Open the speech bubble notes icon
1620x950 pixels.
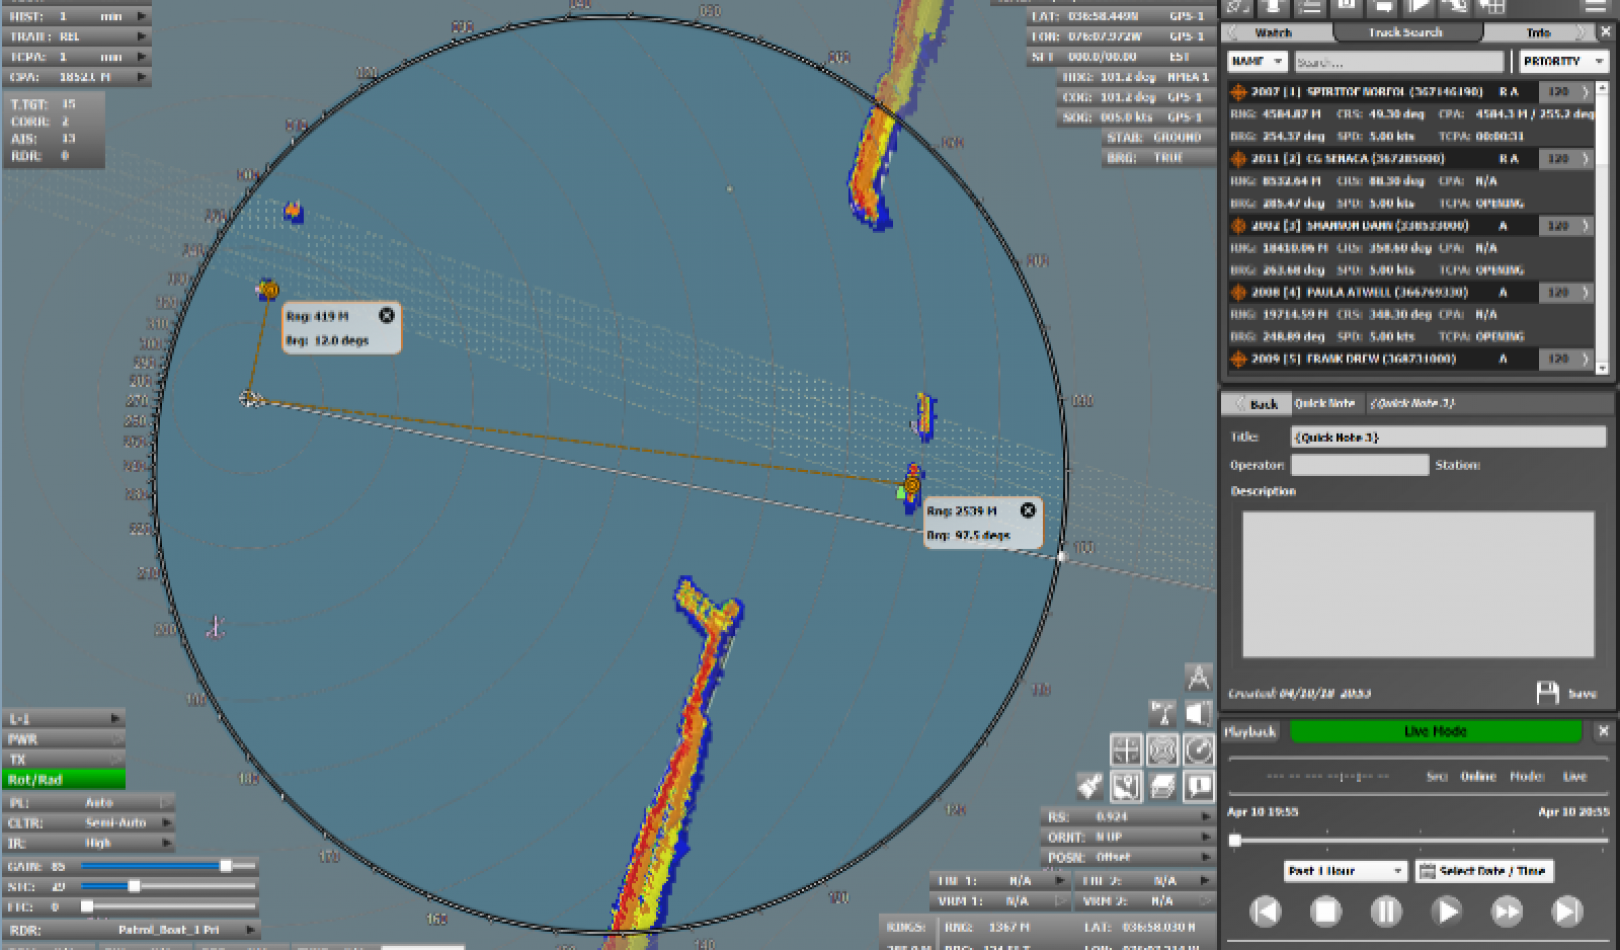(1198, 786)
